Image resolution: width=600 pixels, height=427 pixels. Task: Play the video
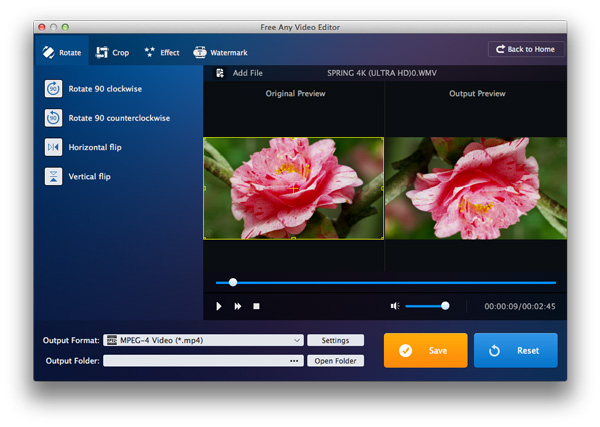(x=218, y=306)
